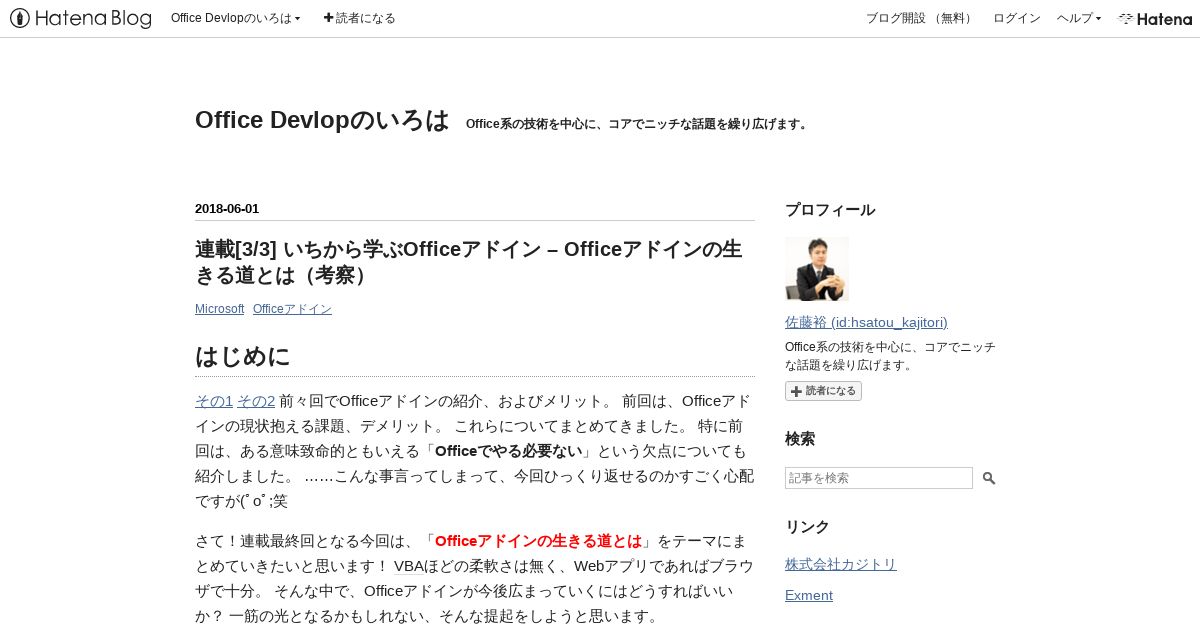This screenshot has height=630, width=1200.
Task: Click the ログイン link
Action: 1017,18
